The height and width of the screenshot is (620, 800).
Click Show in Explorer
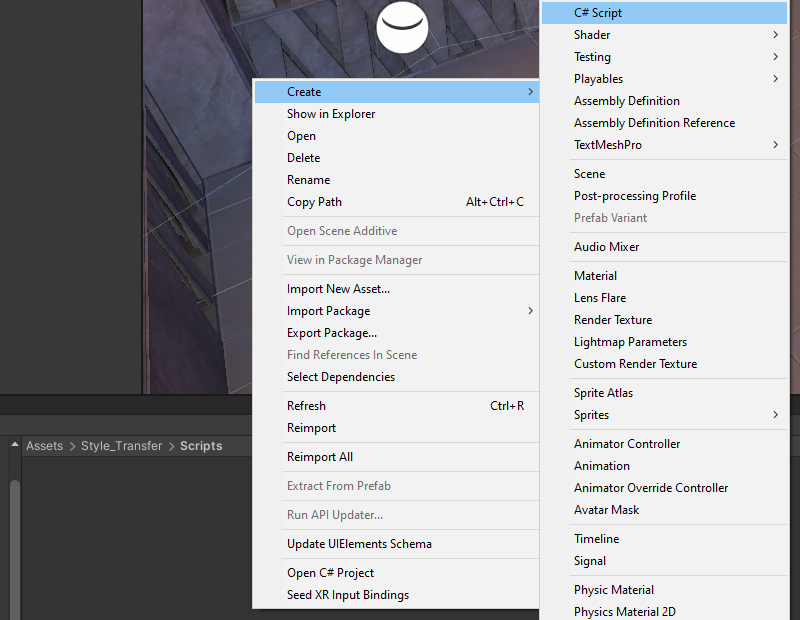[331, 114]
